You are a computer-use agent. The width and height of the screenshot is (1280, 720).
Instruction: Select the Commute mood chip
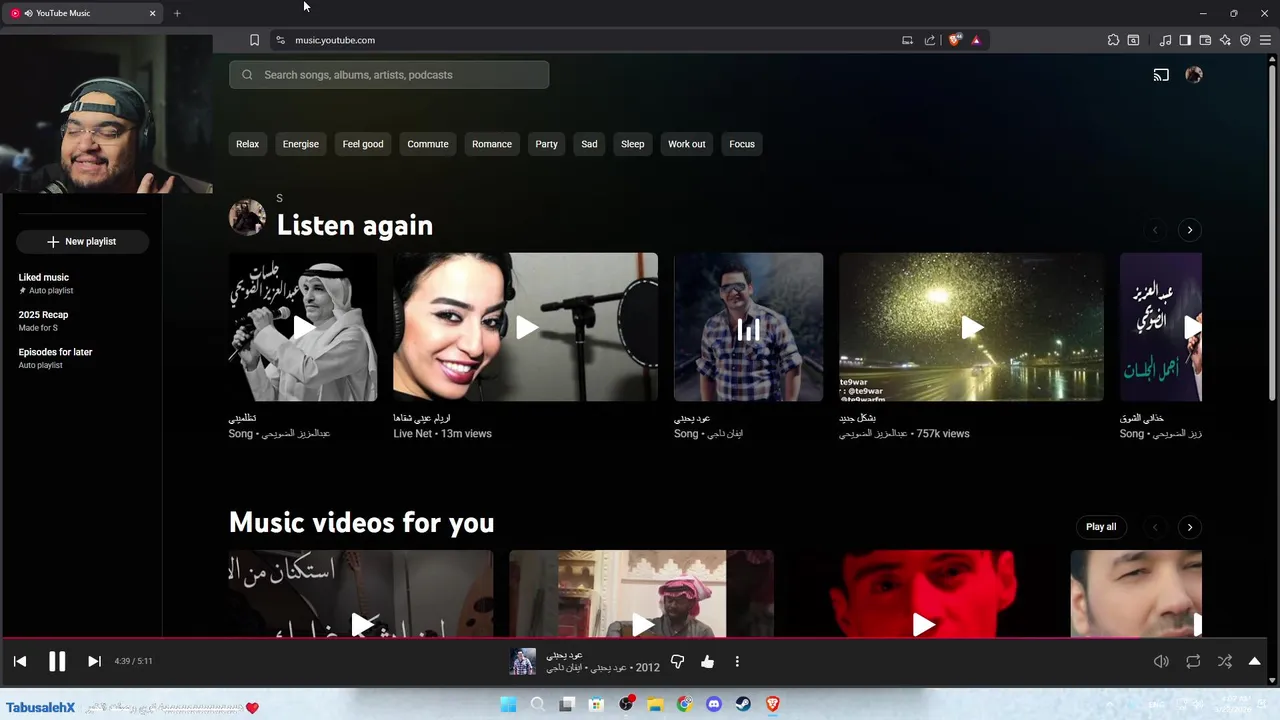[428, 144]
